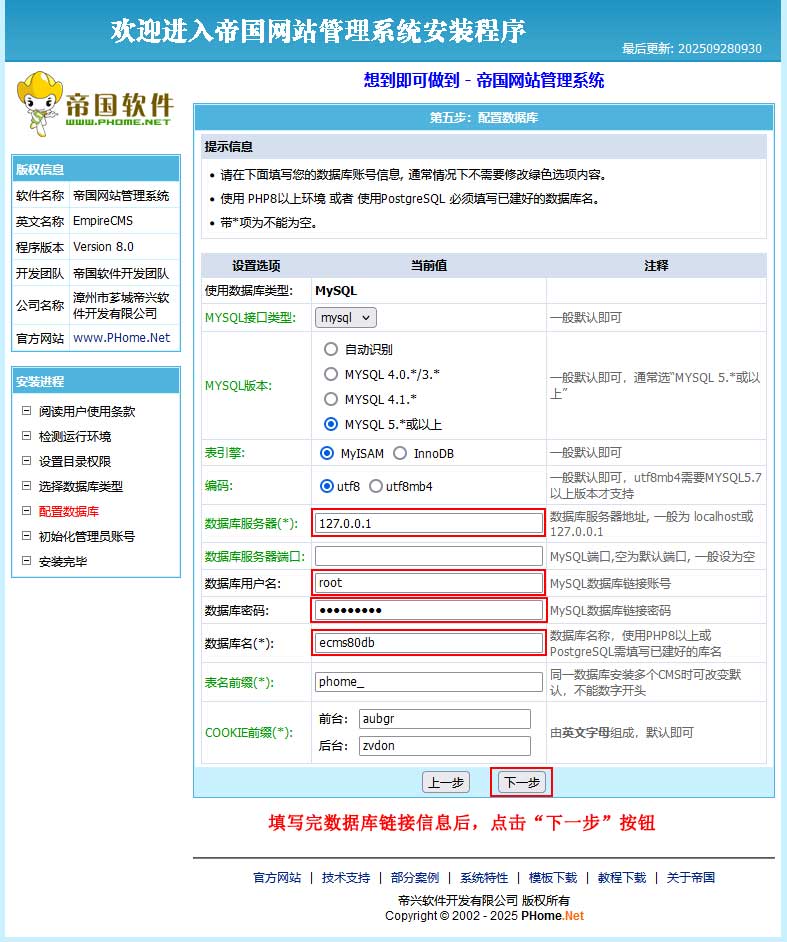Open the www.PHome.Net official website link
The width and height of the screenshot is (787, 942).
coord(121,338)
